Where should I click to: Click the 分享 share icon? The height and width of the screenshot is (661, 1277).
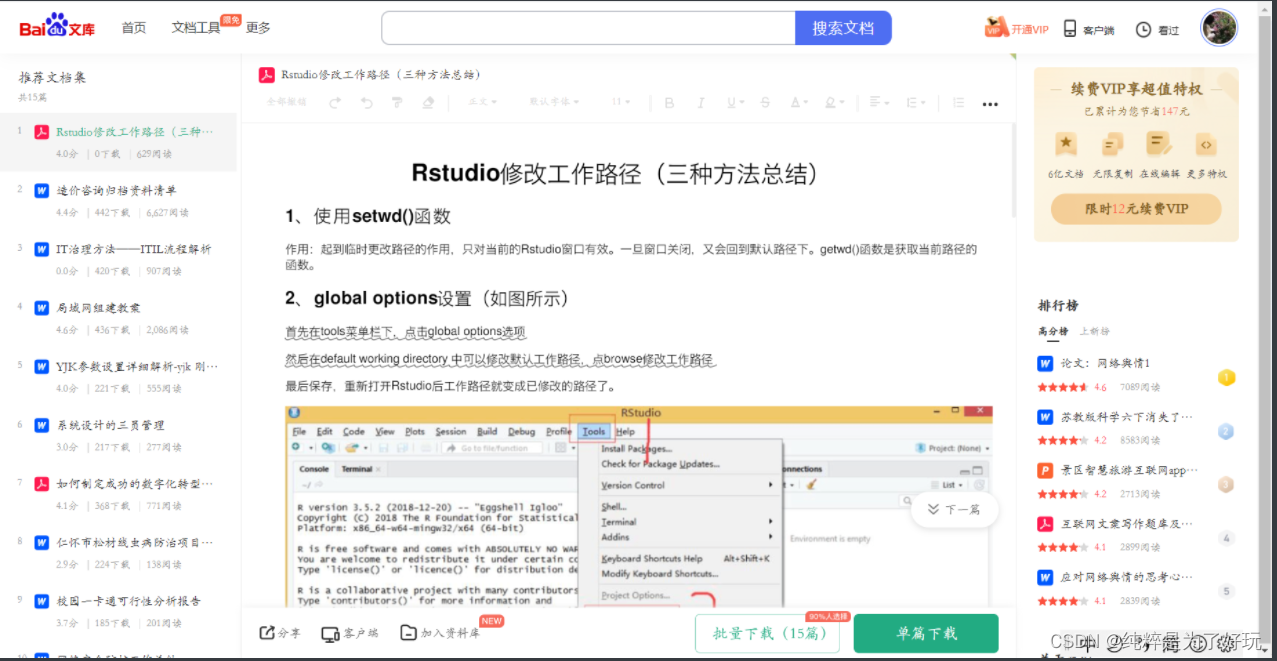coord(267,633)
